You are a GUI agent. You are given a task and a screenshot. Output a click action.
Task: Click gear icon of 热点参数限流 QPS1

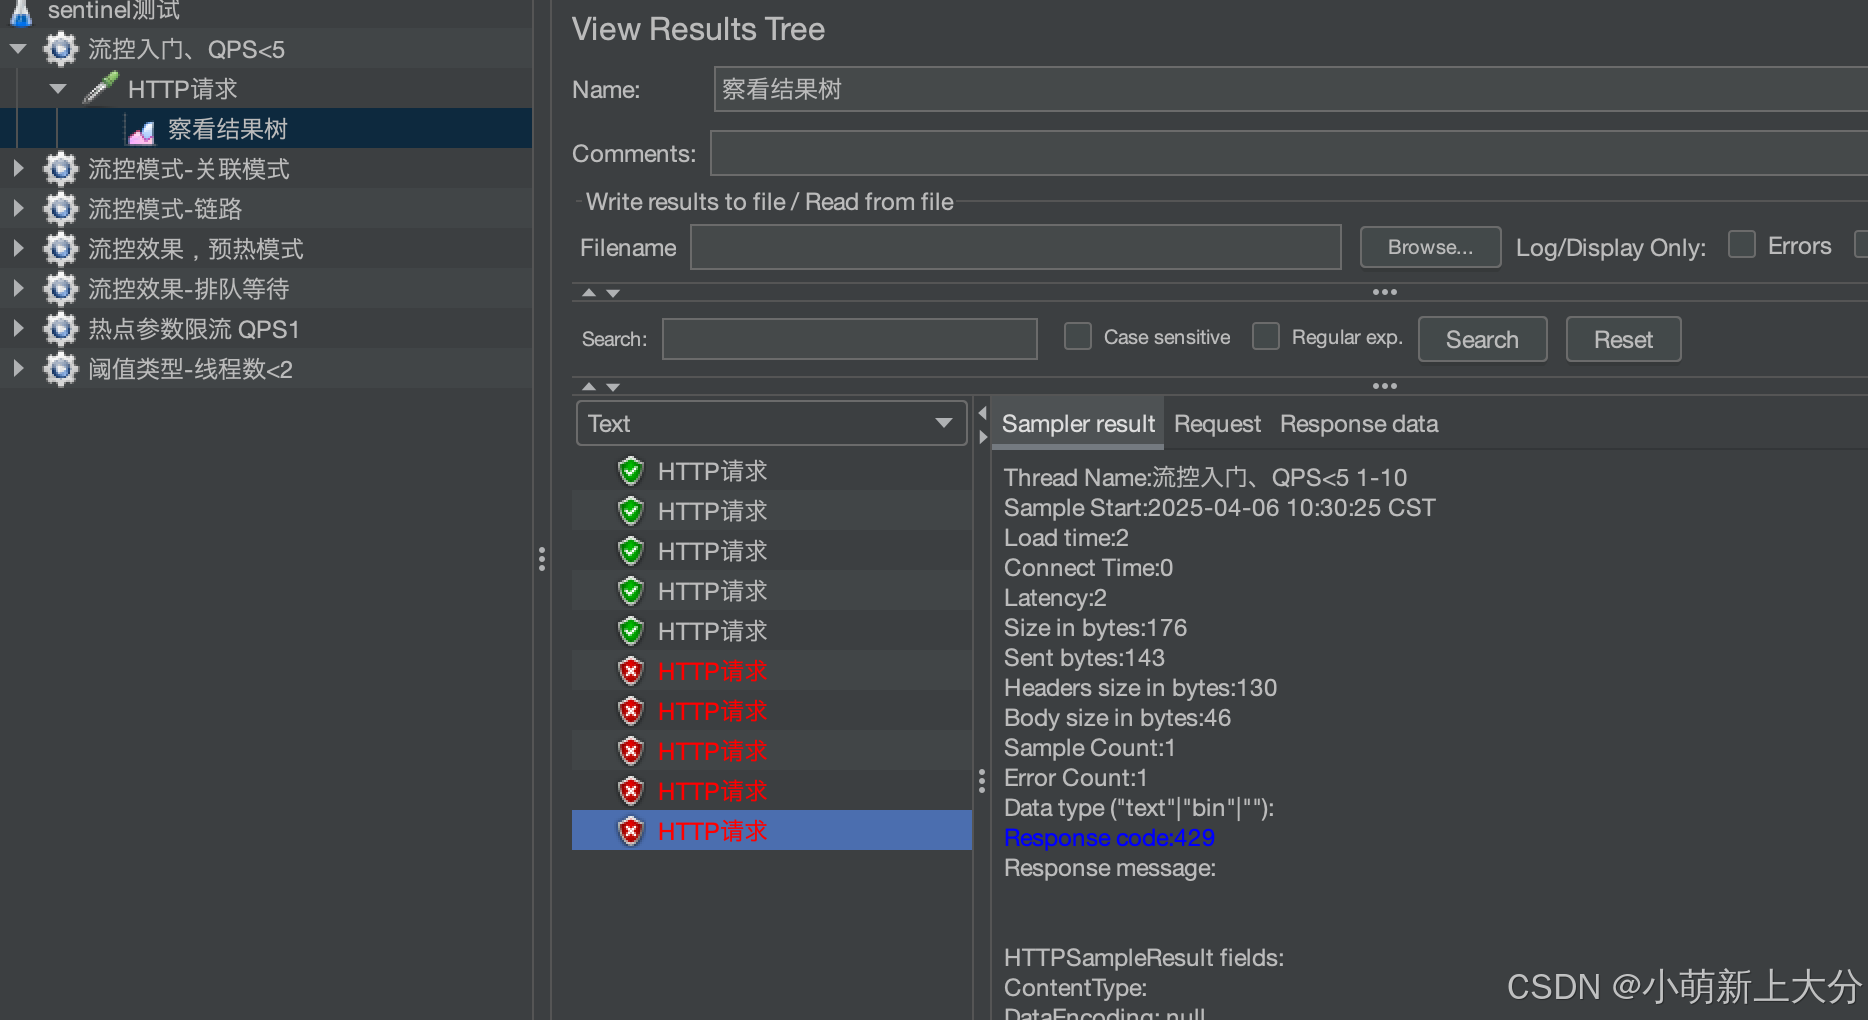(61, 329)
